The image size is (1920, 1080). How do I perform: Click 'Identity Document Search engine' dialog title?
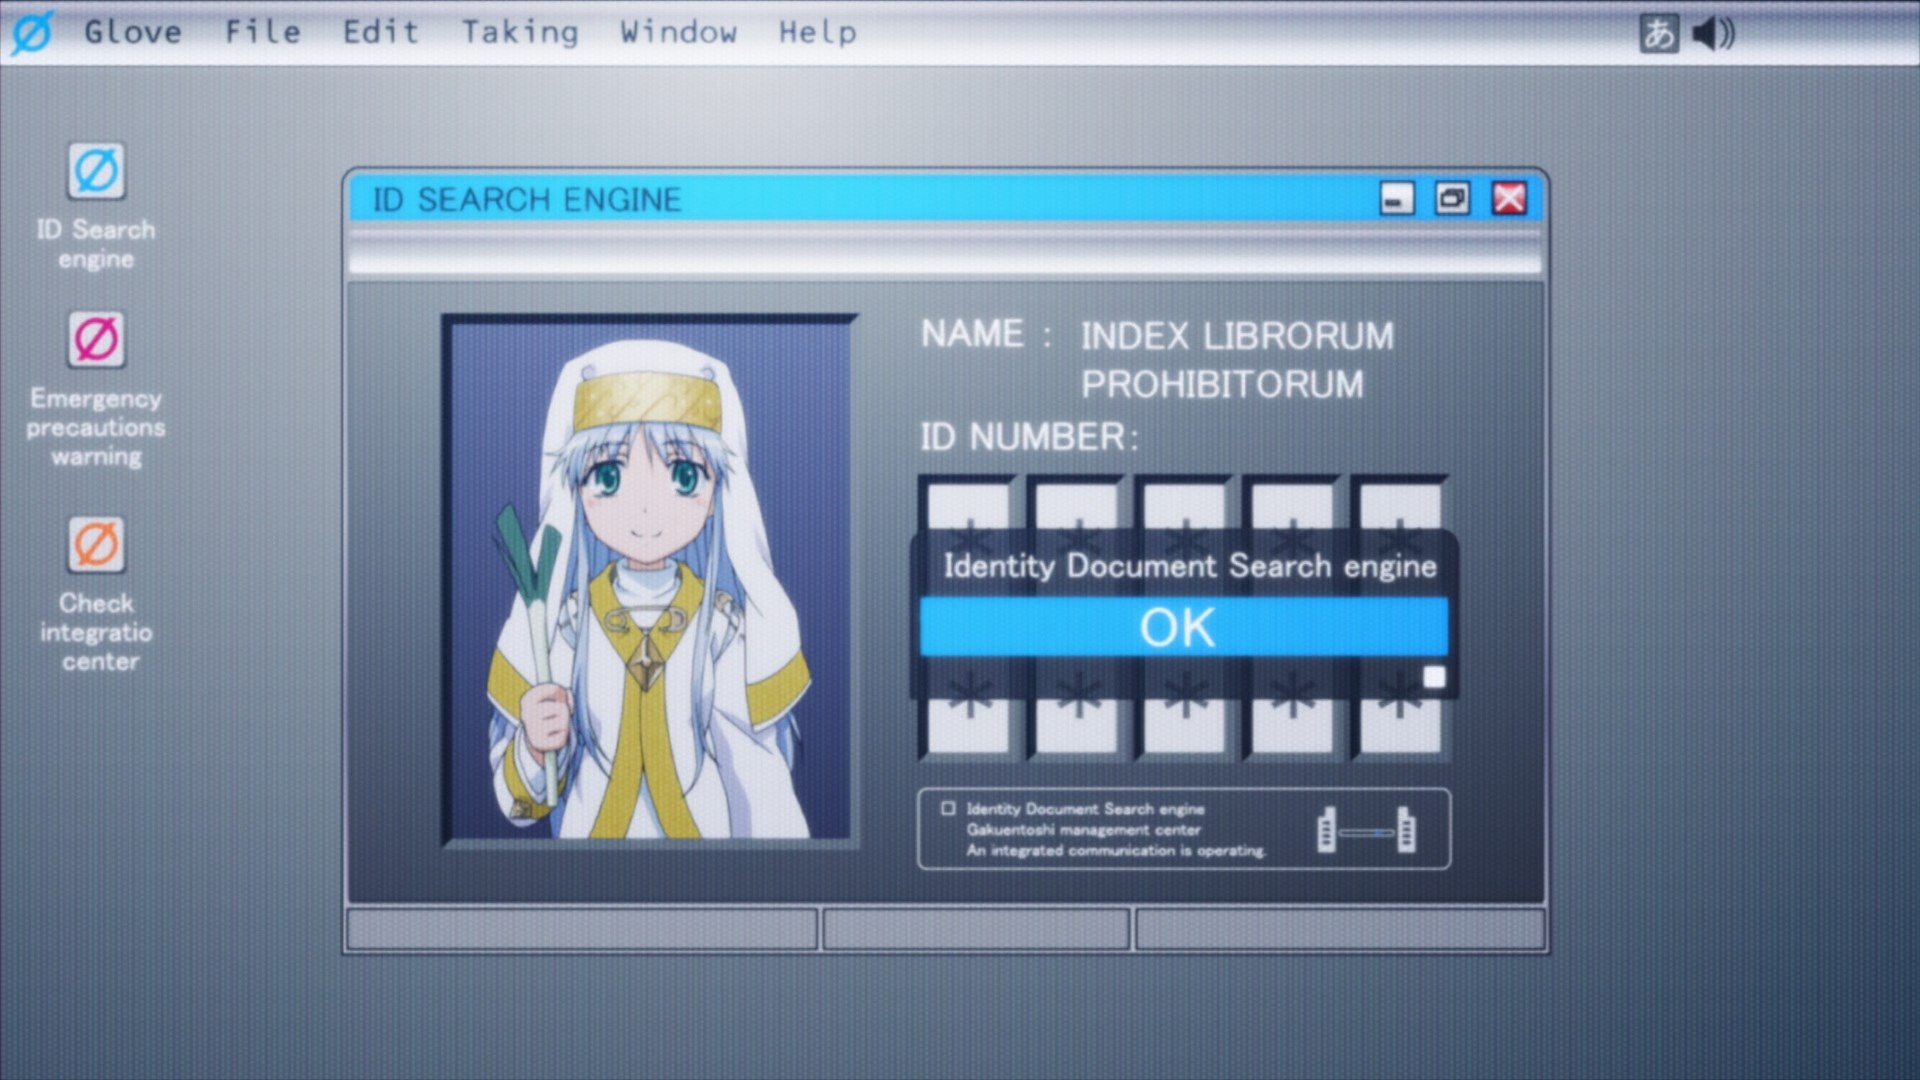(x=1190, y=566)
